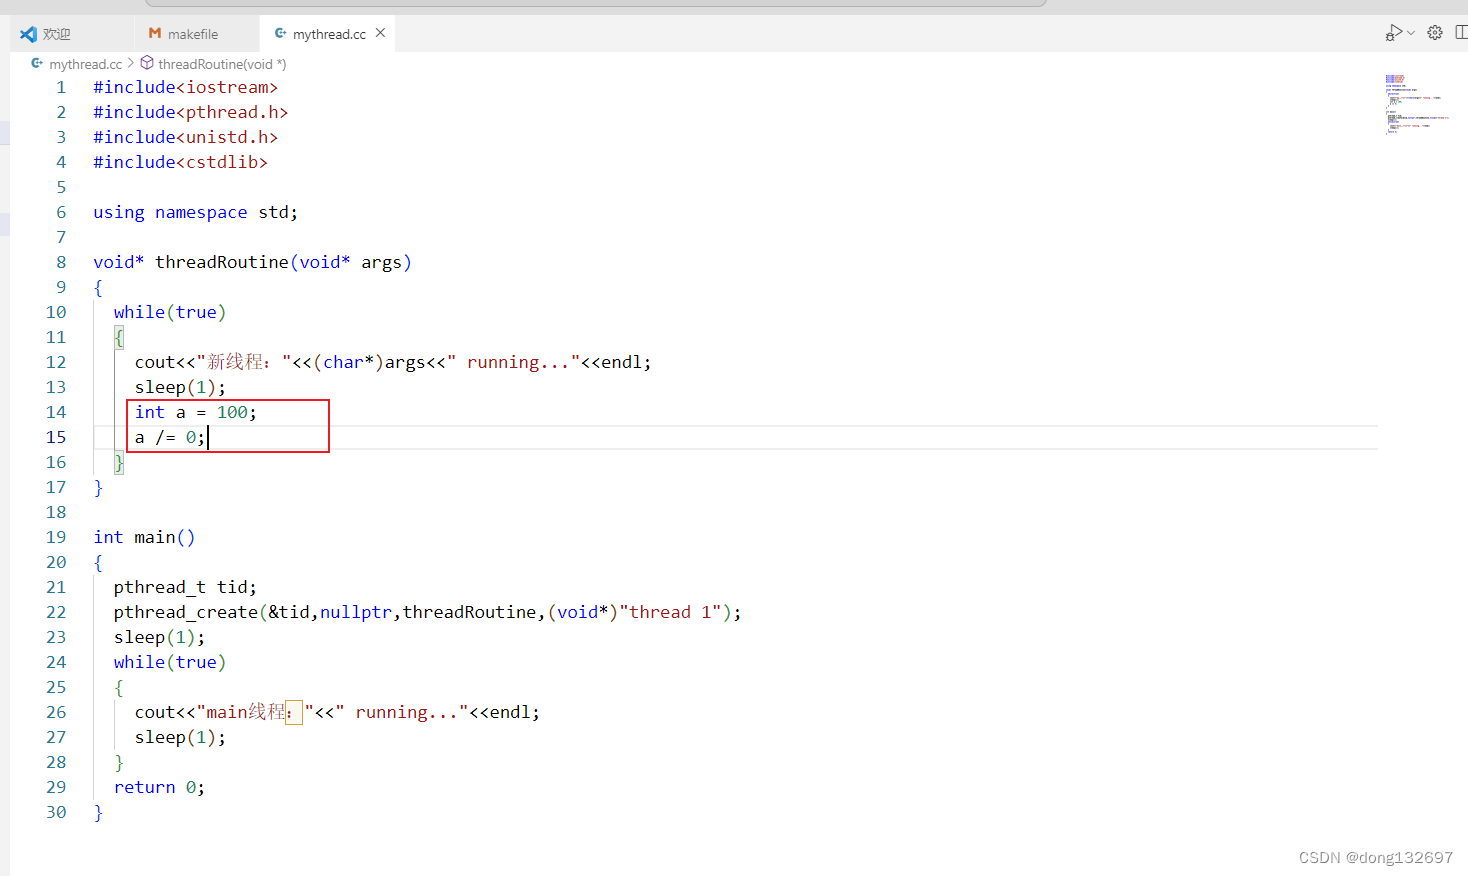Click 'while(true)' on line 24

[170, 662]
